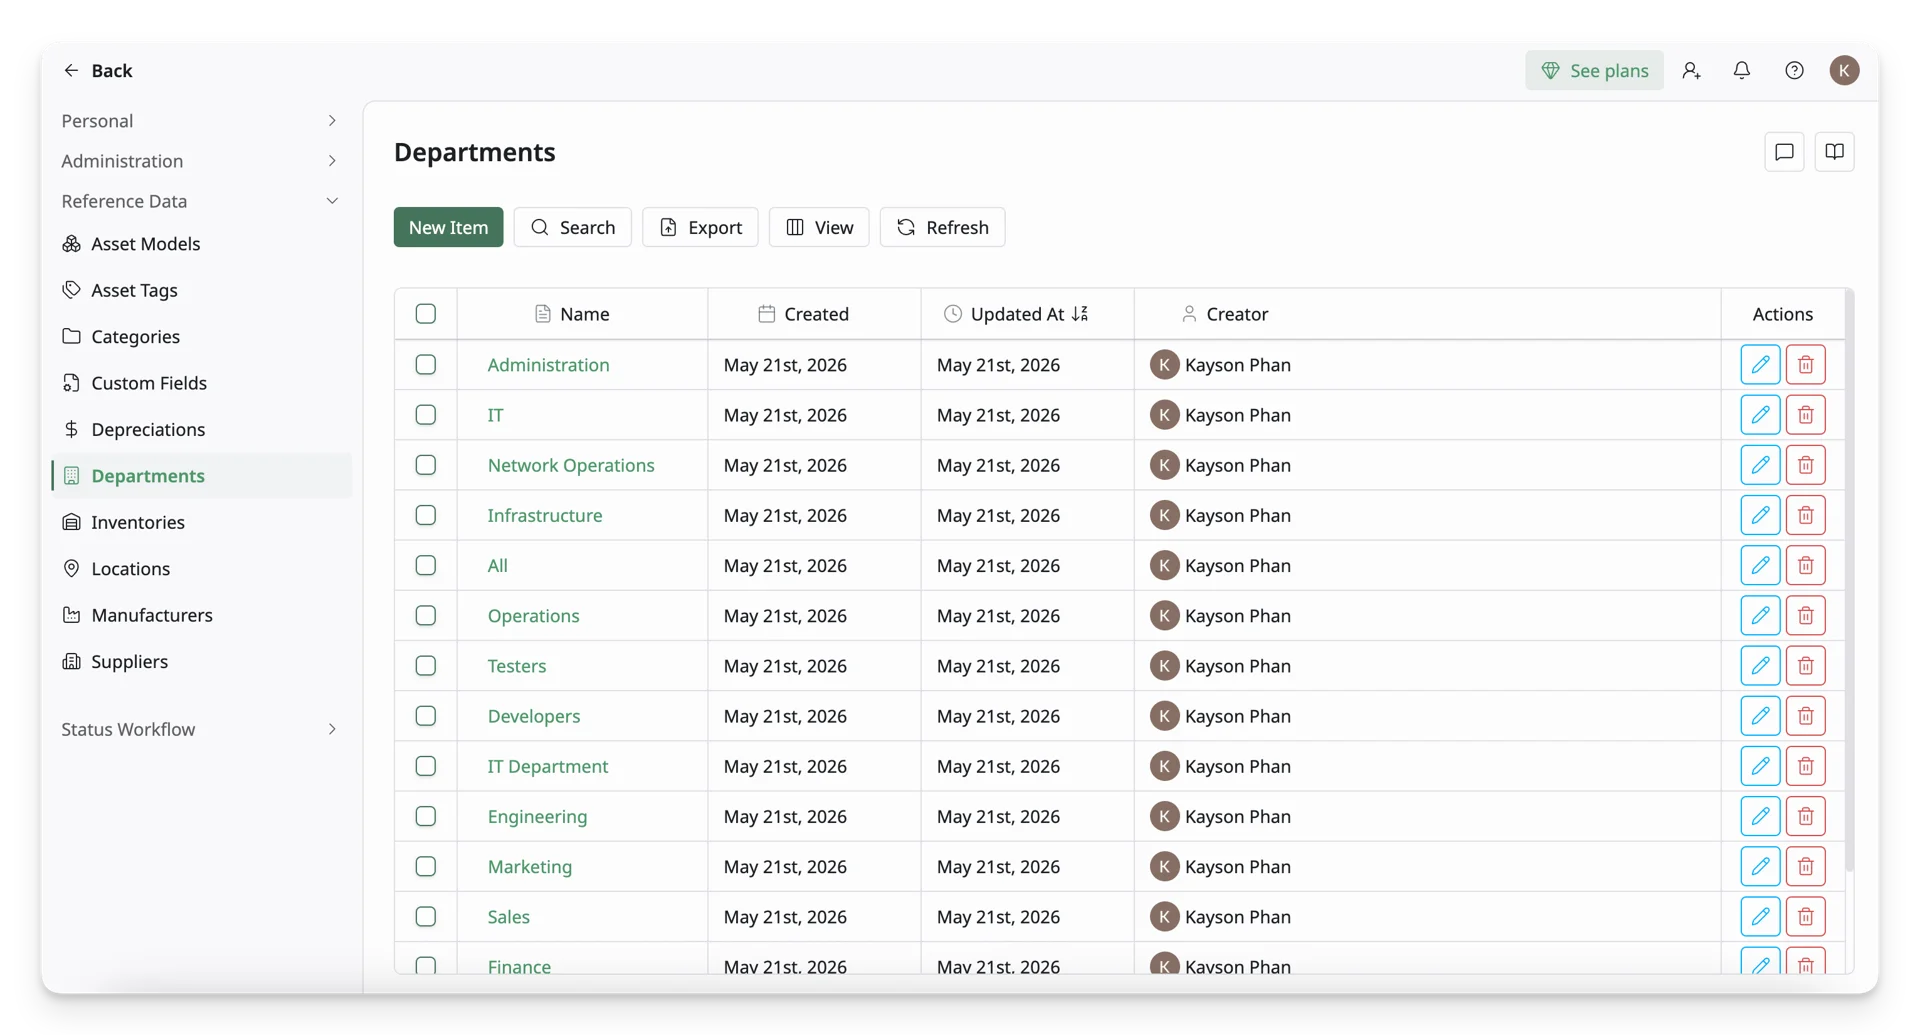Click the table's vertical scrollbar
This screenshot has width=1920, height=1035.
click(1849, 580)
